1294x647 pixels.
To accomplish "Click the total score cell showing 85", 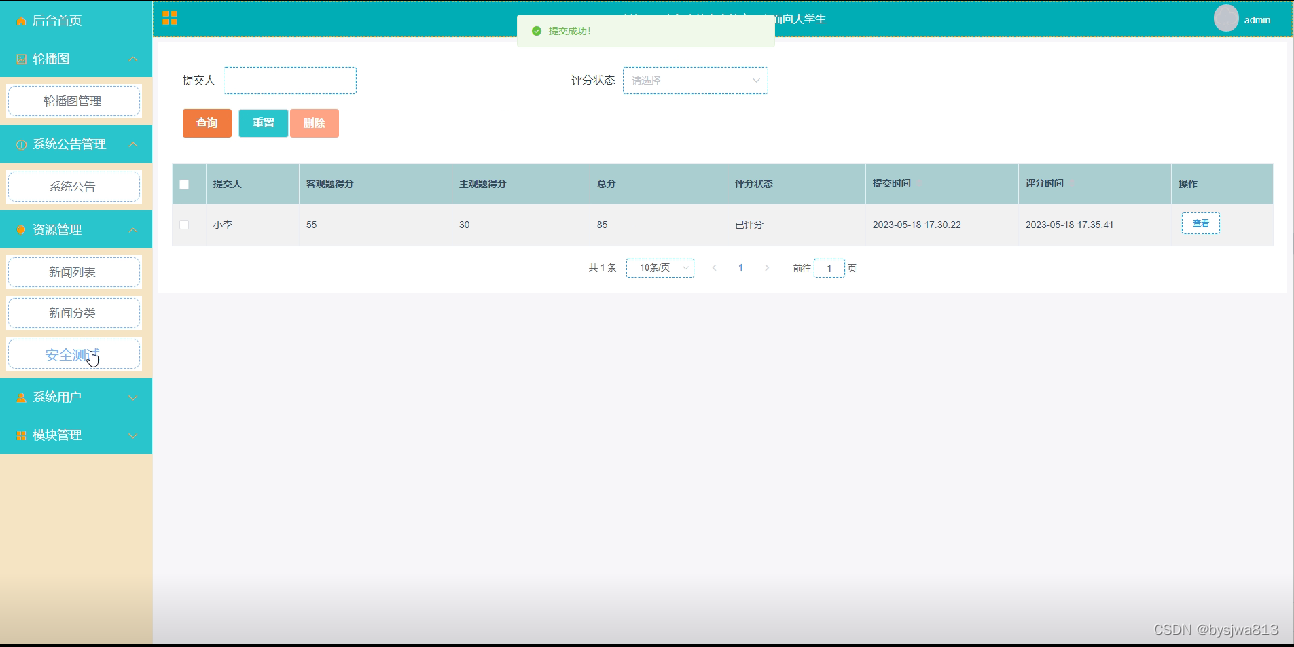I will click(x=602, y=225).
